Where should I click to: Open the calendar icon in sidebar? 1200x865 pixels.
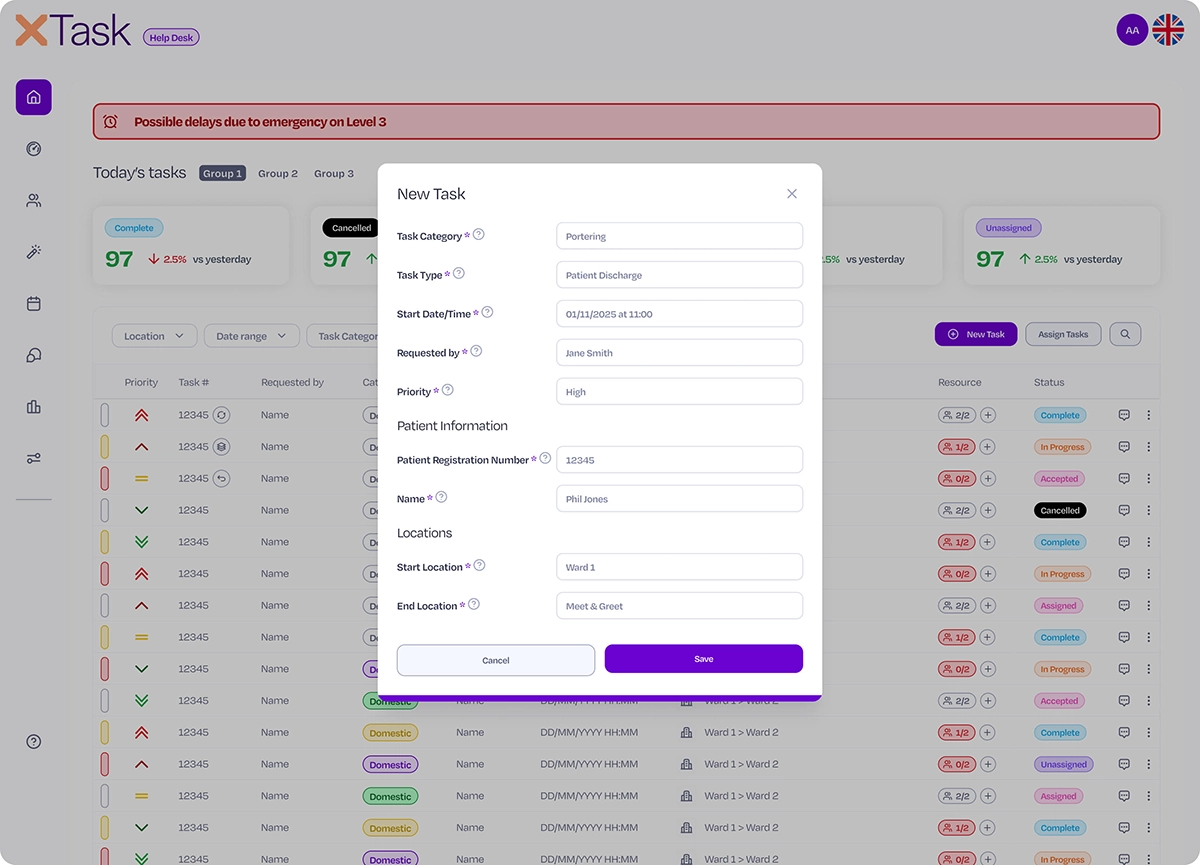[34, 304]
